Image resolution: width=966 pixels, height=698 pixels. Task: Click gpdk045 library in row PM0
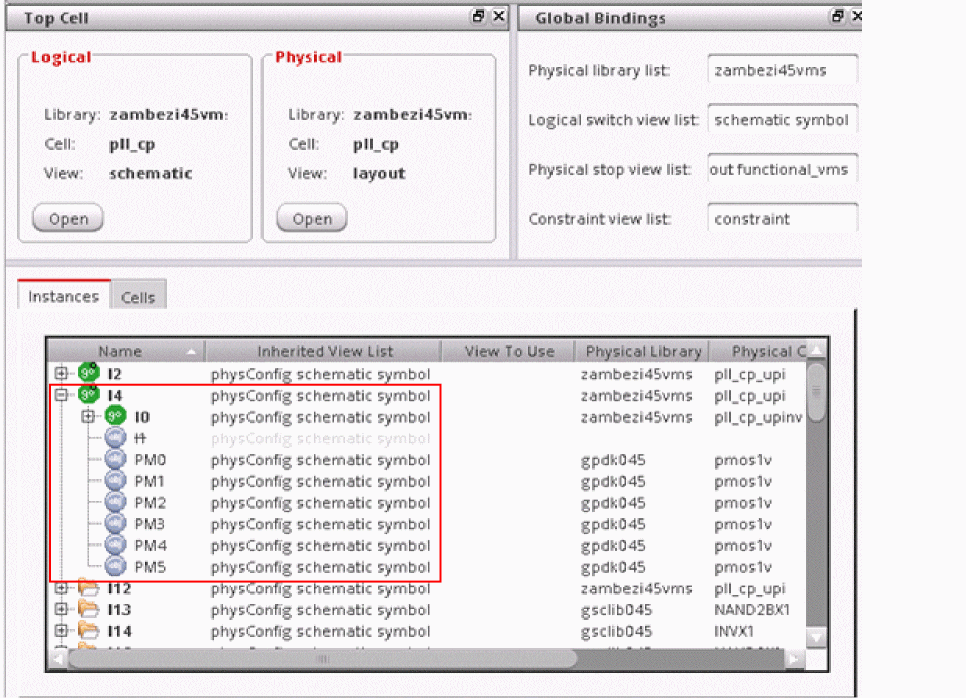[x=613, y=460]
